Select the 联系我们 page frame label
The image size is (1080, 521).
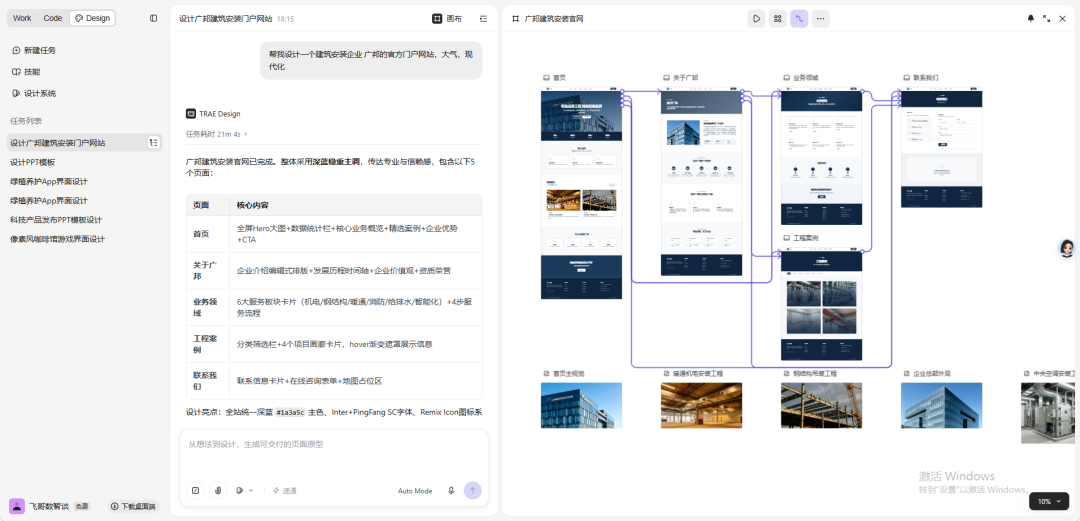tap(920, 78)
